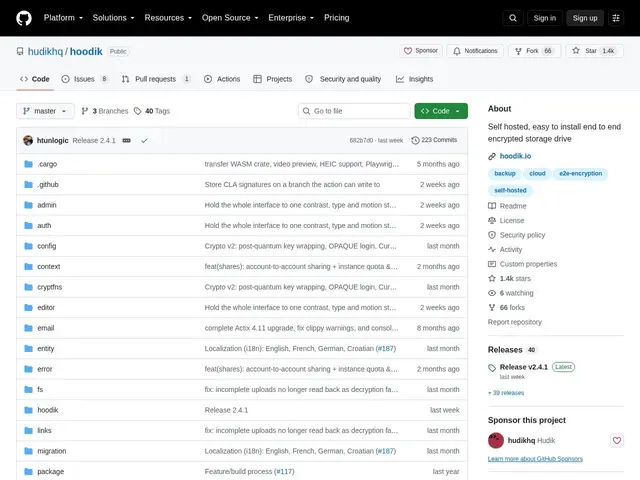View the 40 Tags link
The width and height of the screenshot is (640, 480).
click(152, 111)
